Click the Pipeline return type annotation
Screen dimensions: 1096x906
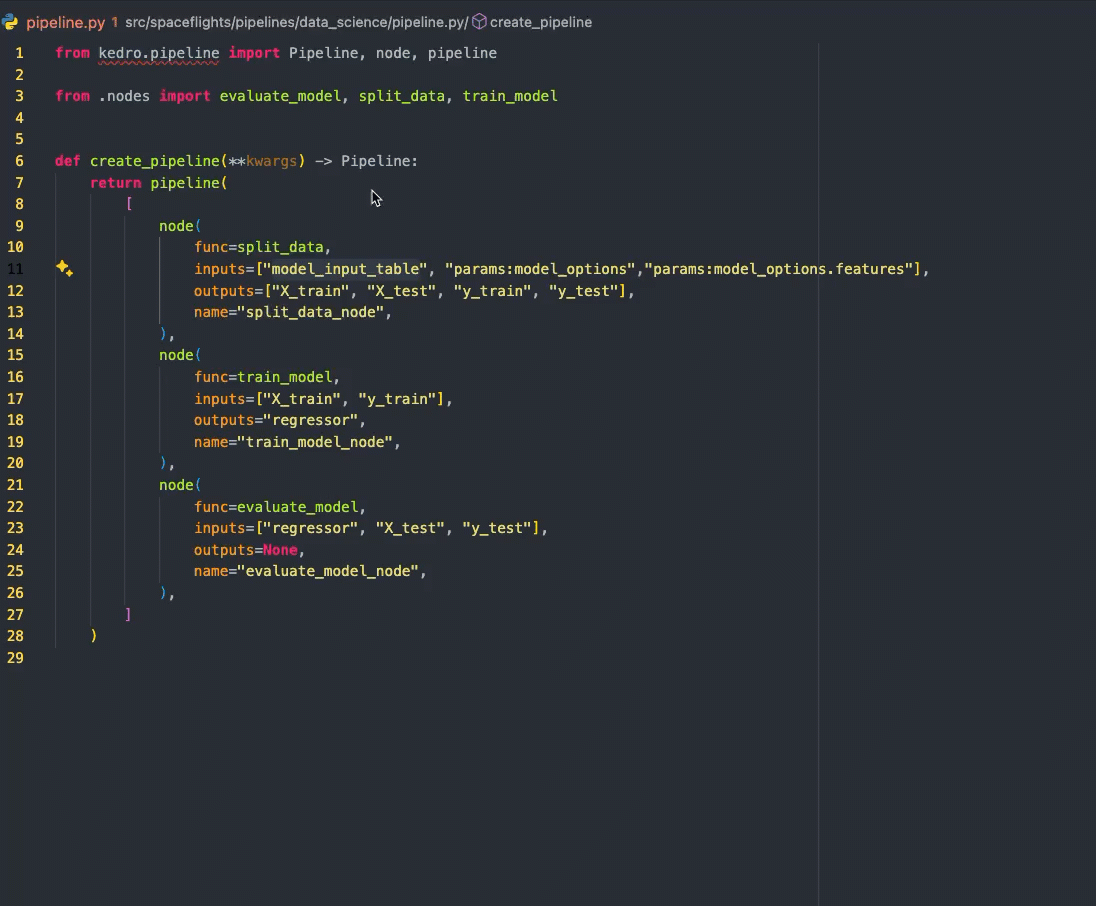pyautogui.click(x=379, y=161)
